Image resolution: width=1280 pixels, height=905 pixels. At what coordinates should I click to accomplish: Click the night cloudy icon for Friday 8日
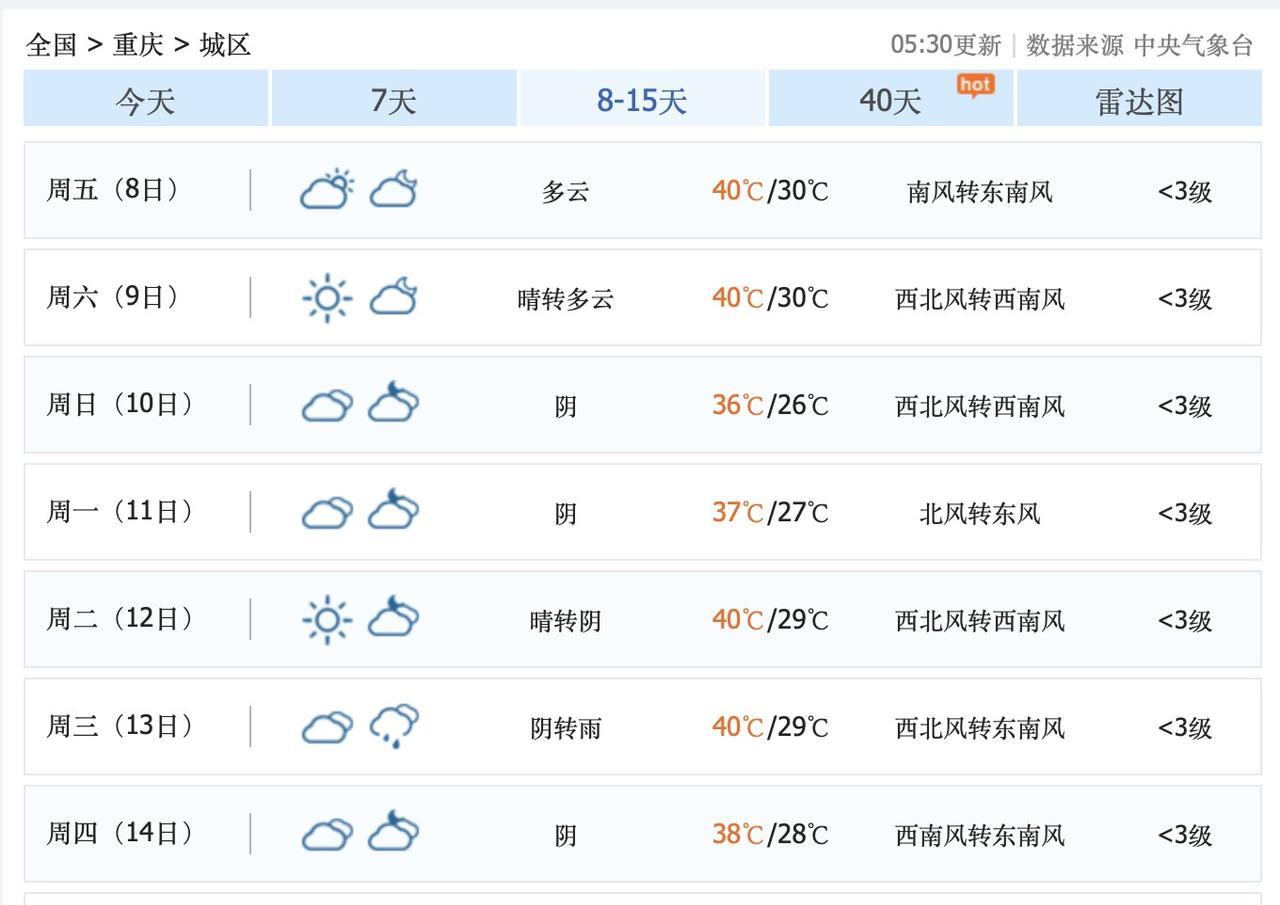pos(393,189)
